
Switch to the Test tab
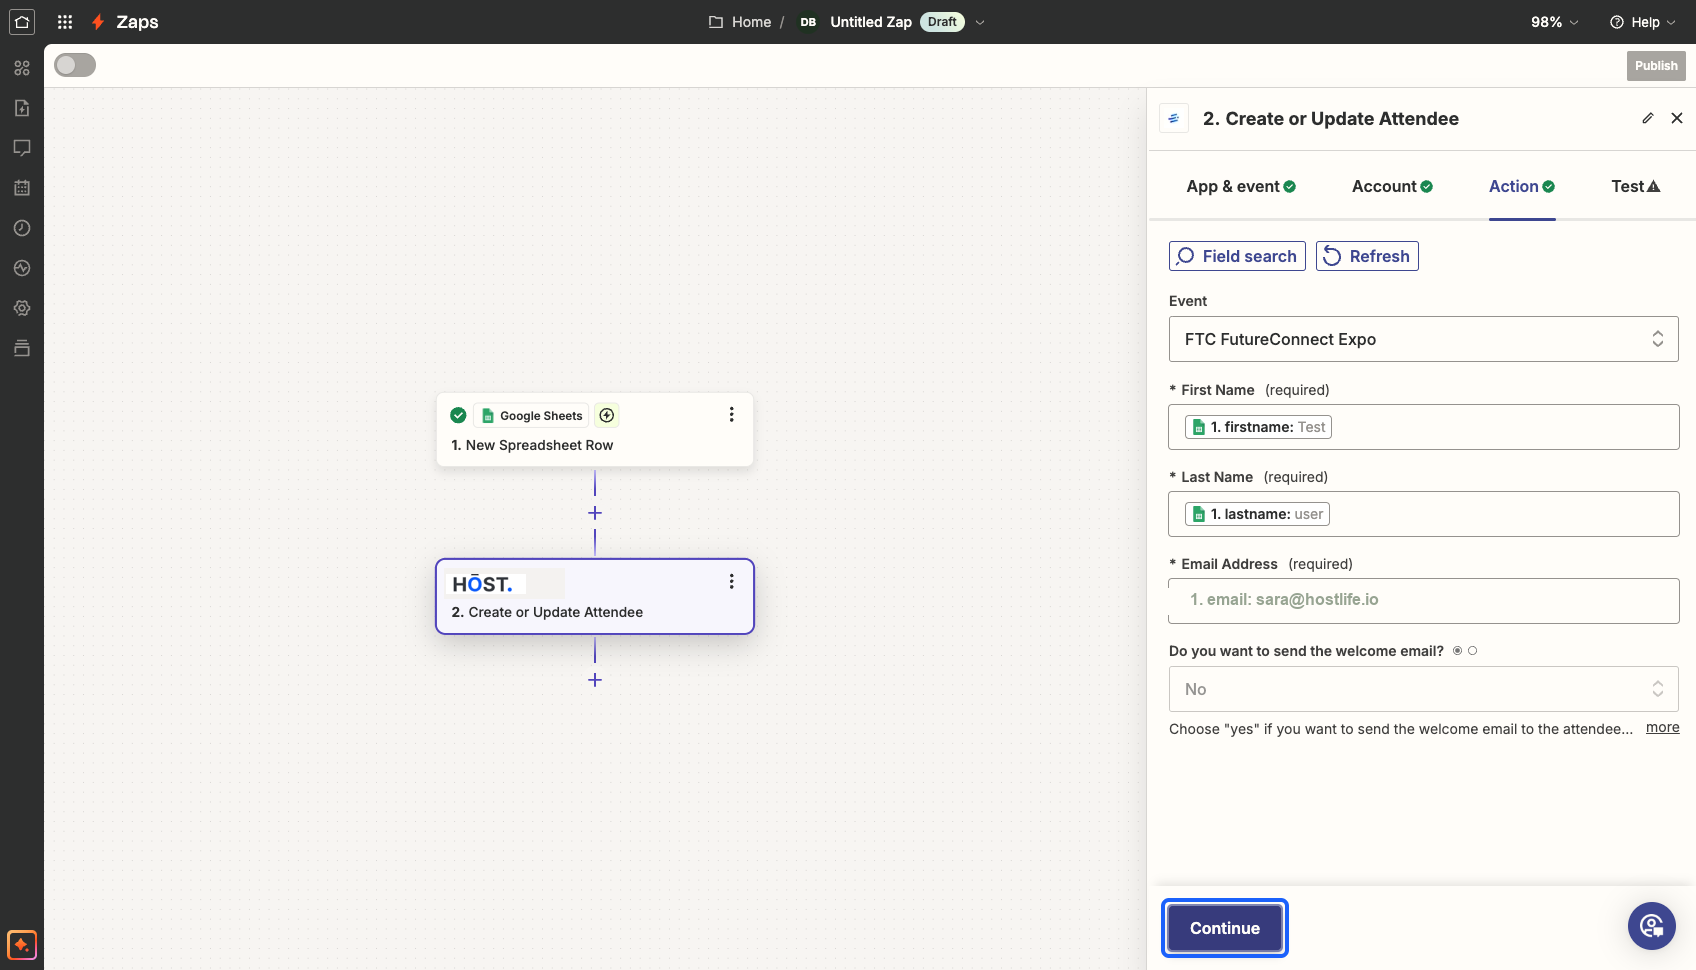pyautogui.click(x=1635, y=186)
